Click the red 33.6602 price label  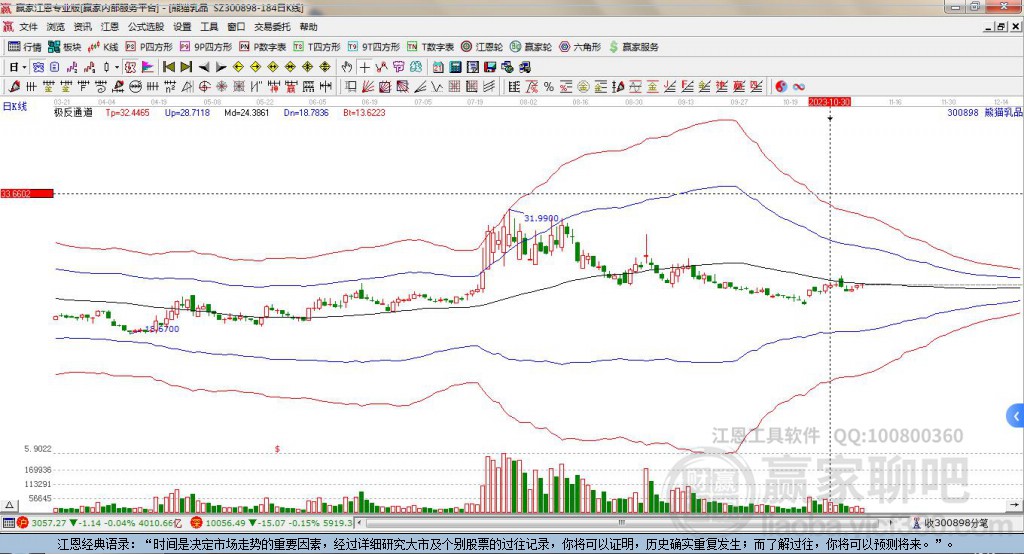point(27,193)
